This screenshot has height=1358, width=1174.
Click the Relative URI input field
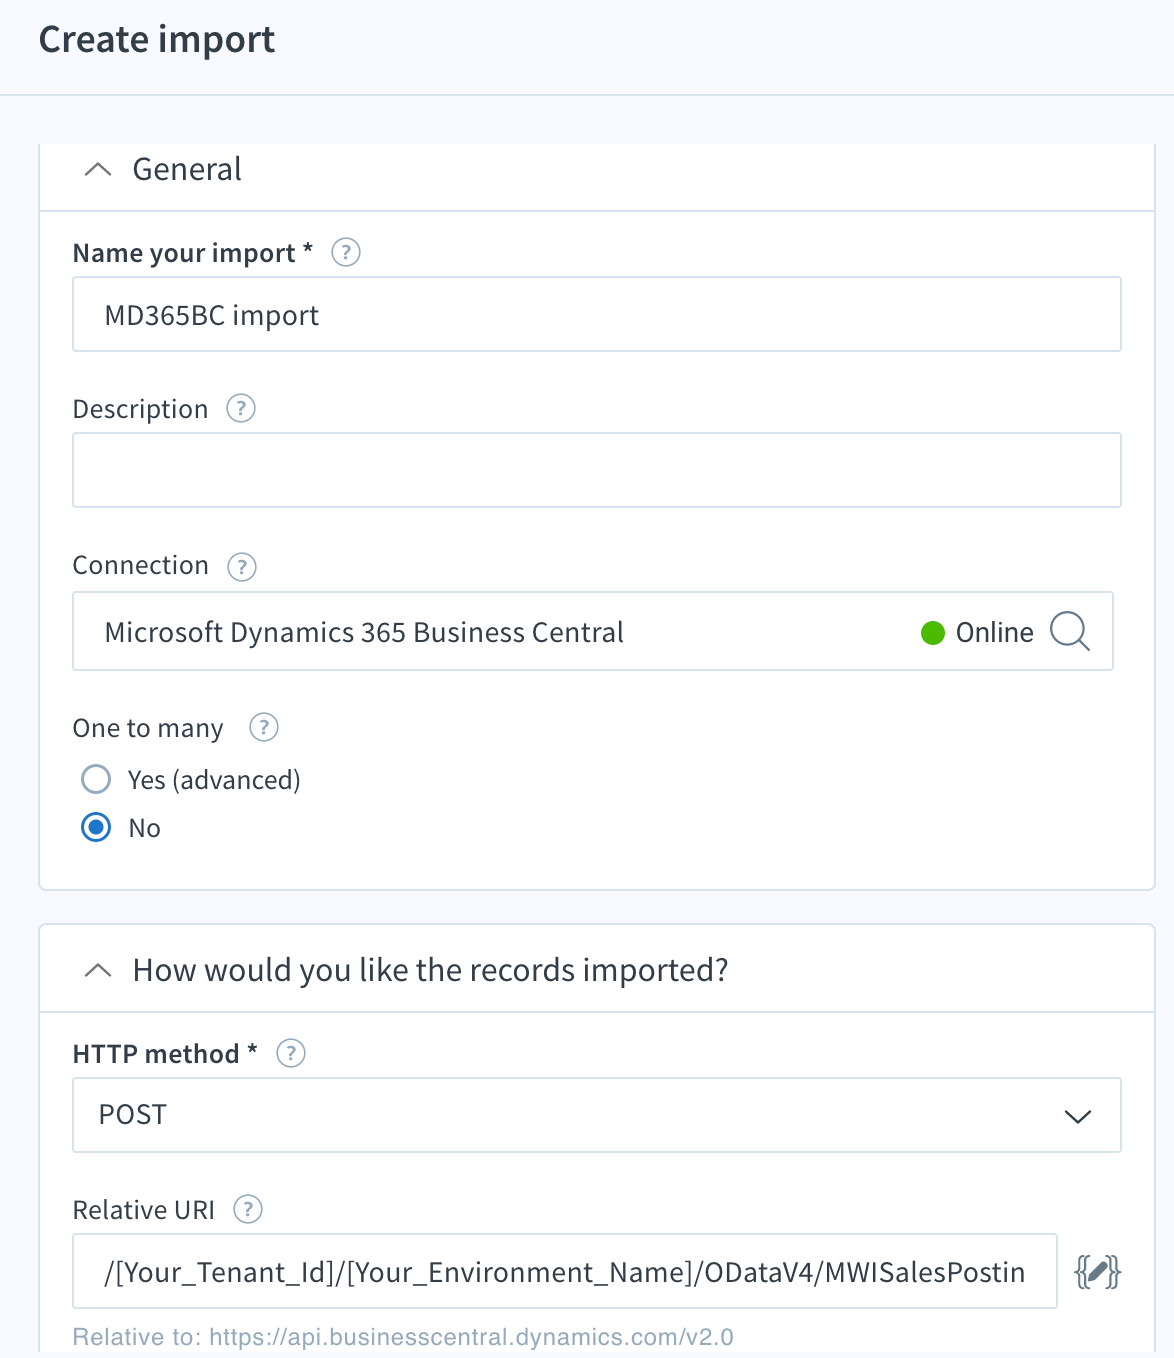coord(564,1271)
